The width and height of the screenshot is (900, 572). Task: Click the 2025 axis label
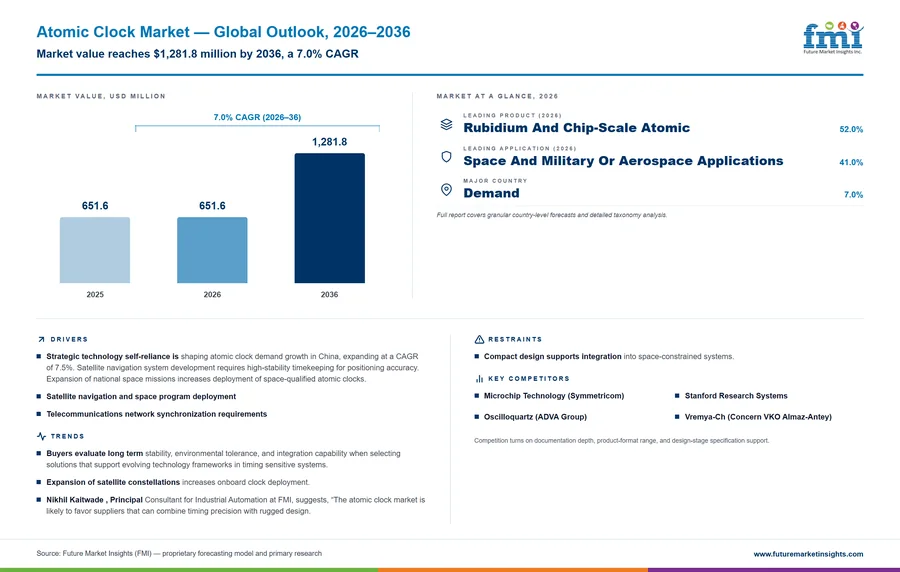[x=95, y=294]
